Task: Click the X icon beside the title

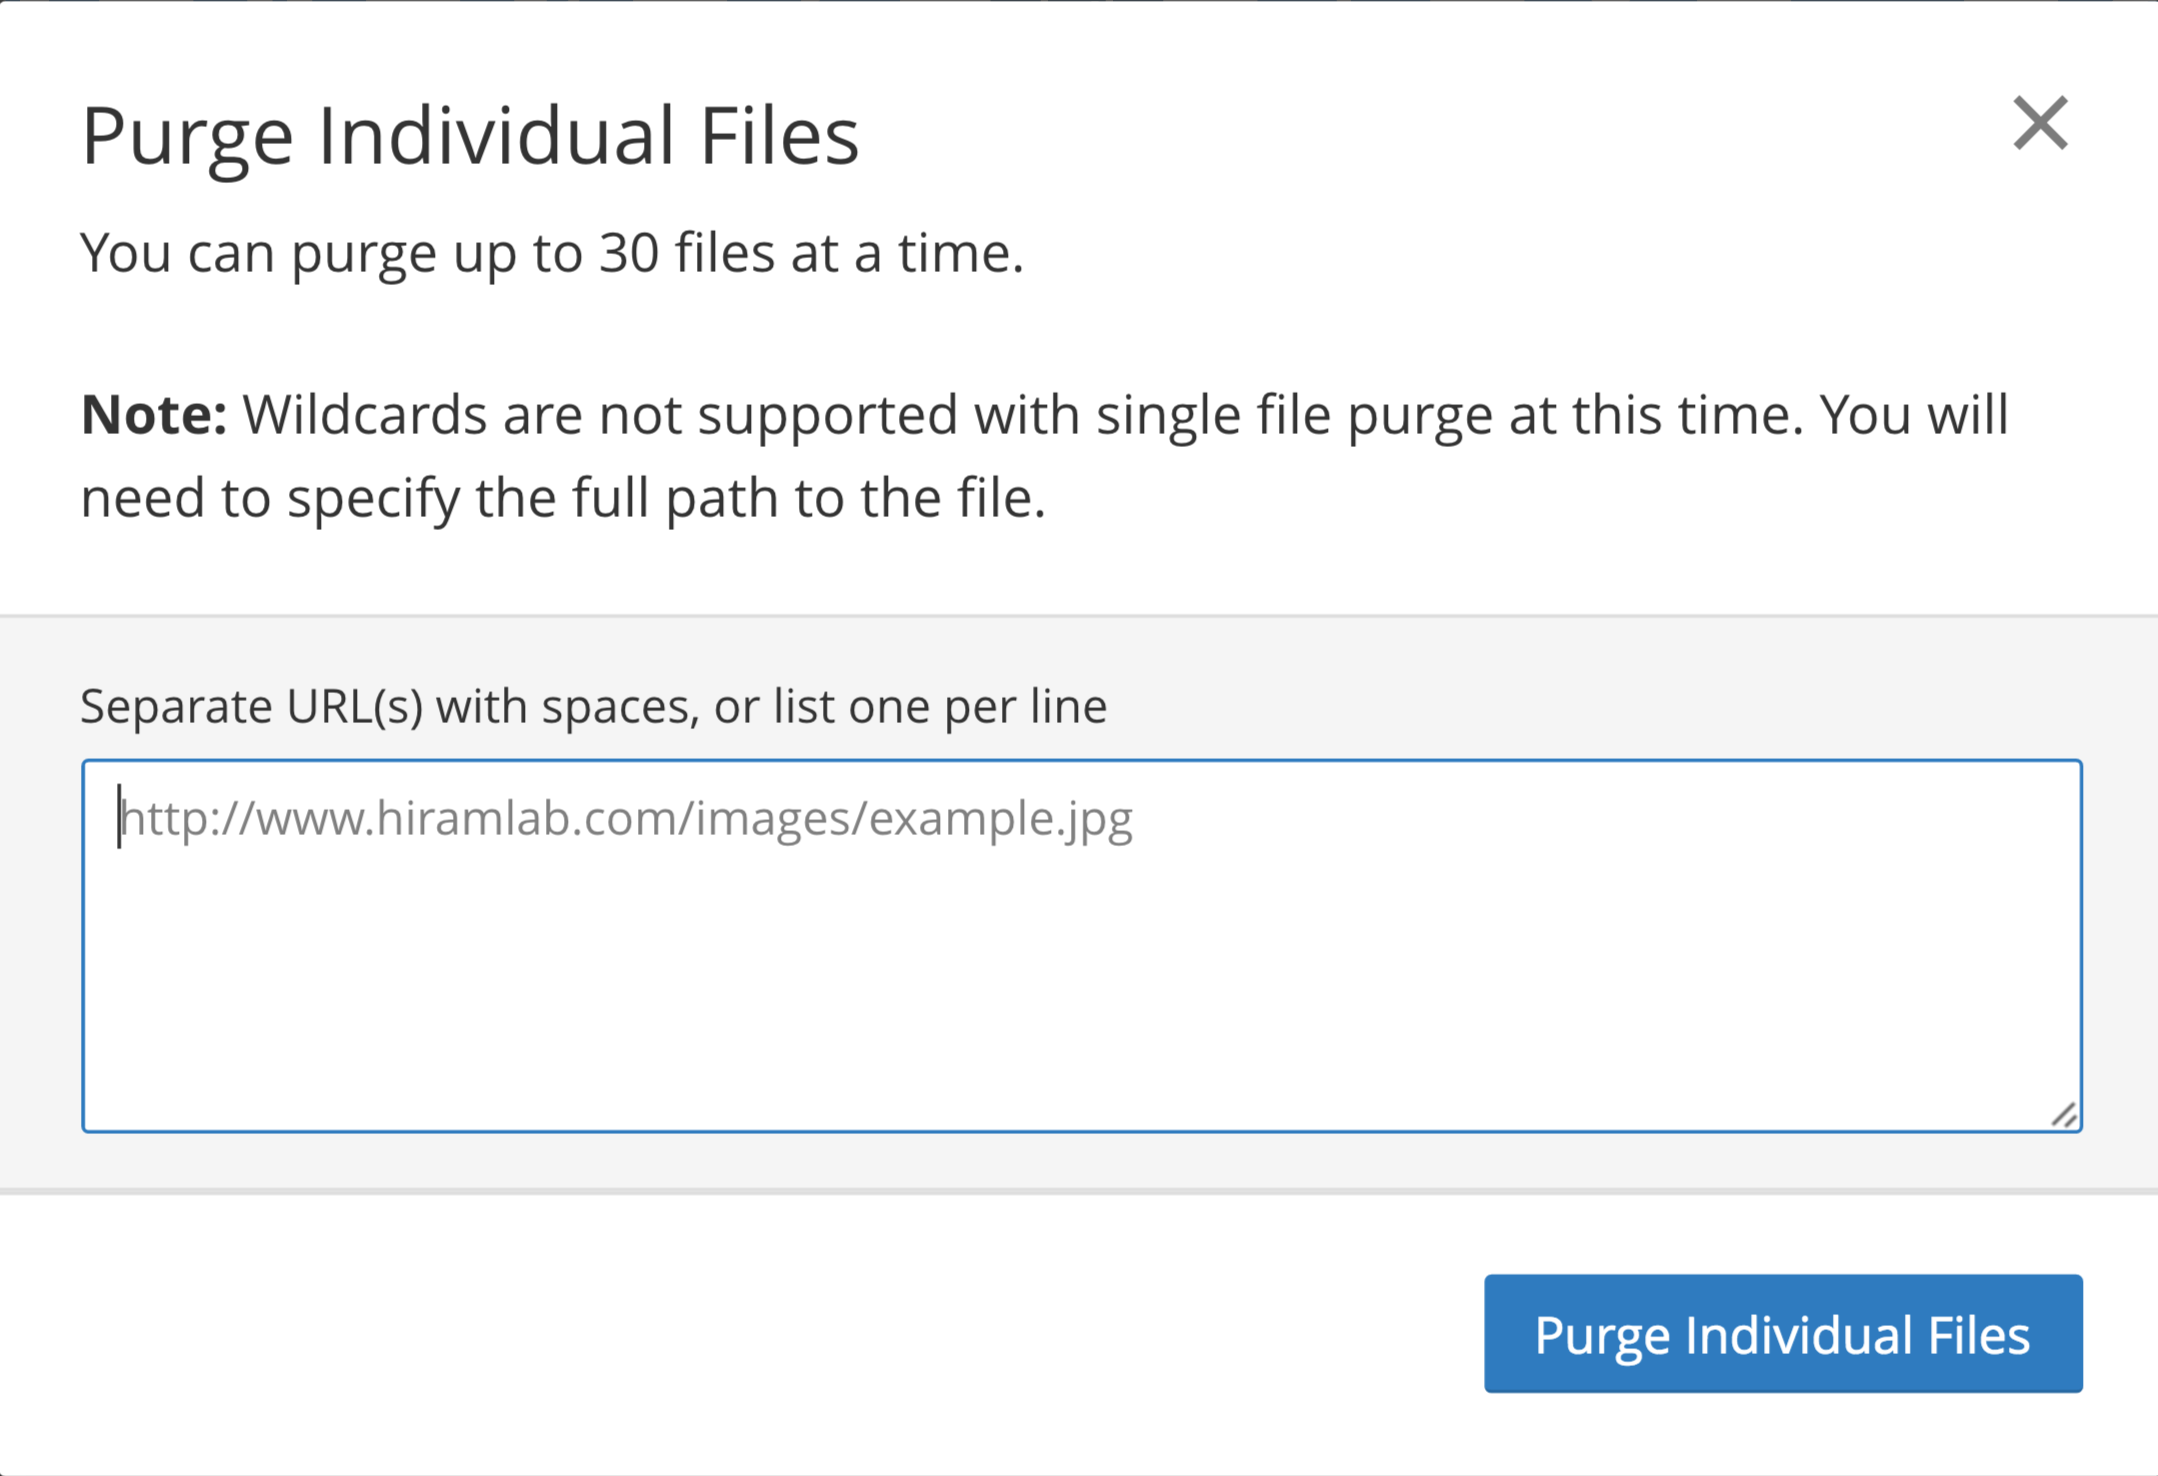Action: click(x=2040, y=123)
